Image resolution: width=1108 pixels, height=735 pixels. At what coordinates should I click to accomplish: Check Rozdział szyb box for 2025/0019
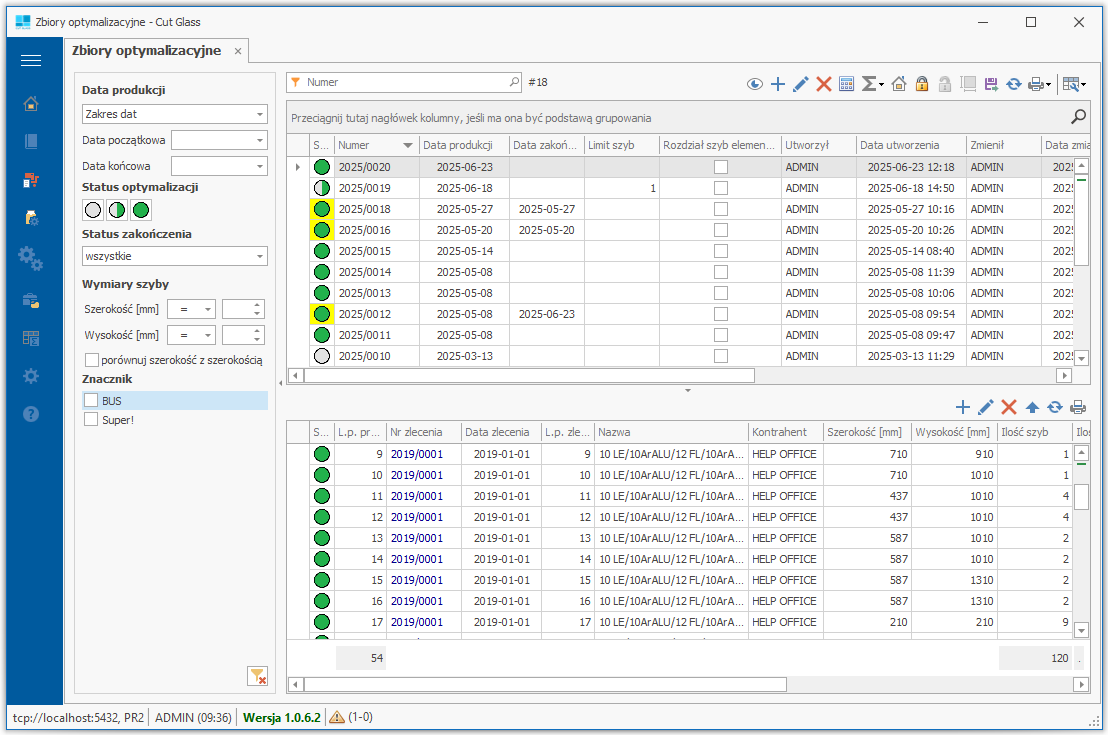(721, 188)
